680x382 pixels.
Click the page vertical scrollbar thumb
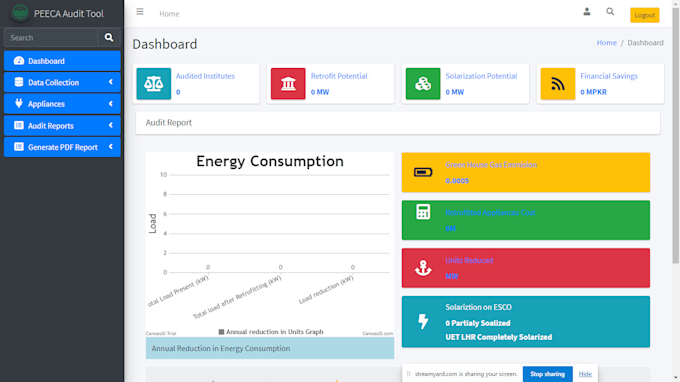coord(676,134)
